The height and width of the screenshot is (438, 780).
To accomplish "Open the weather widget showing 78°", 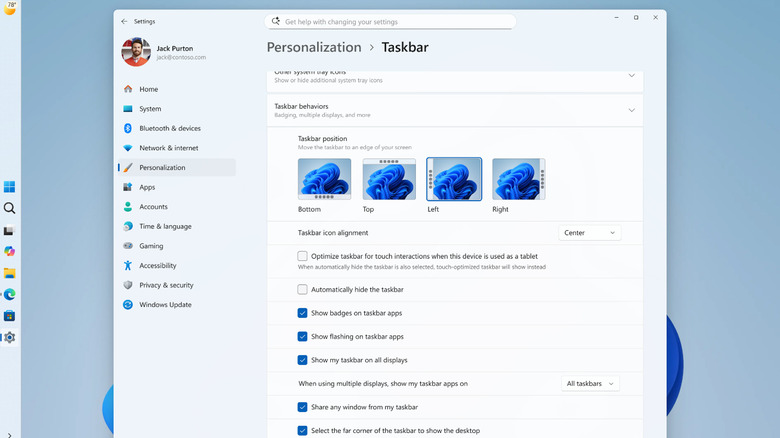I will [x=10, y=7].
